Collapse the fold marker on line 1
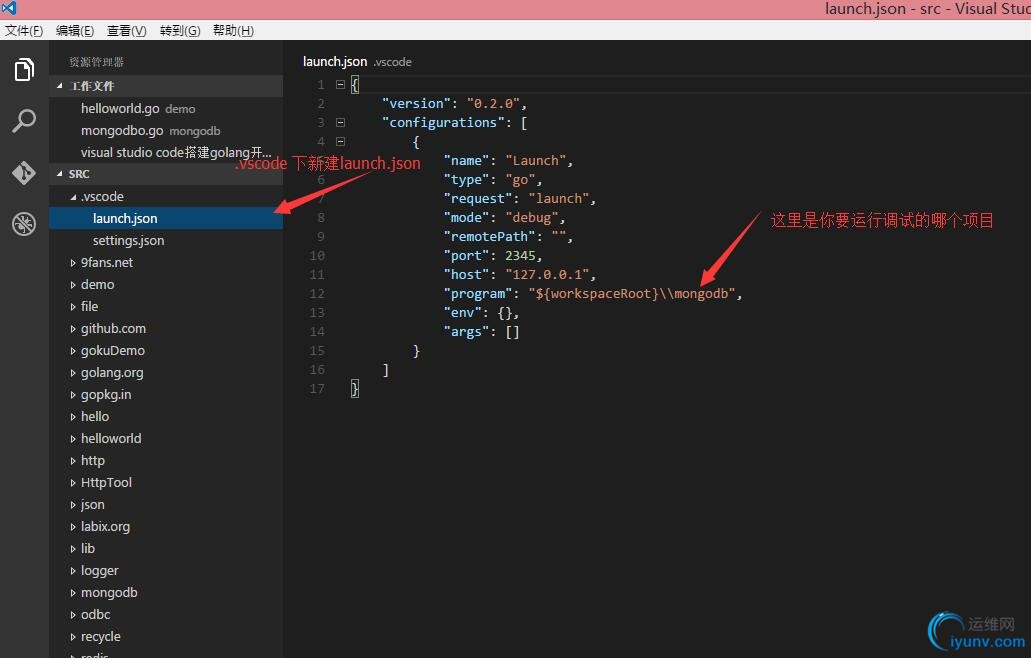Viewport: 1031px width, 658px height. pos(340,85)
